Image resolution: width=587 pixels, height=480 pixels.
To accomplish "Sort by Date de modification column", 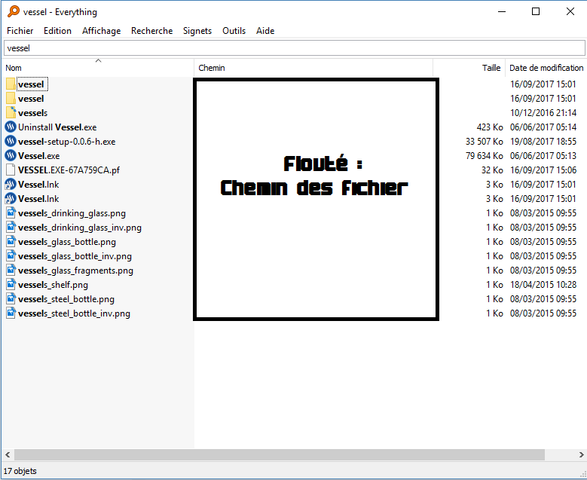I will click(546, 68).
